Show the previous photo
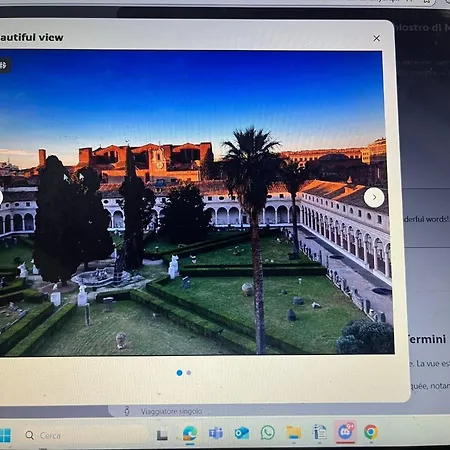Screen dimensions: 450x450 click(1, 197)
